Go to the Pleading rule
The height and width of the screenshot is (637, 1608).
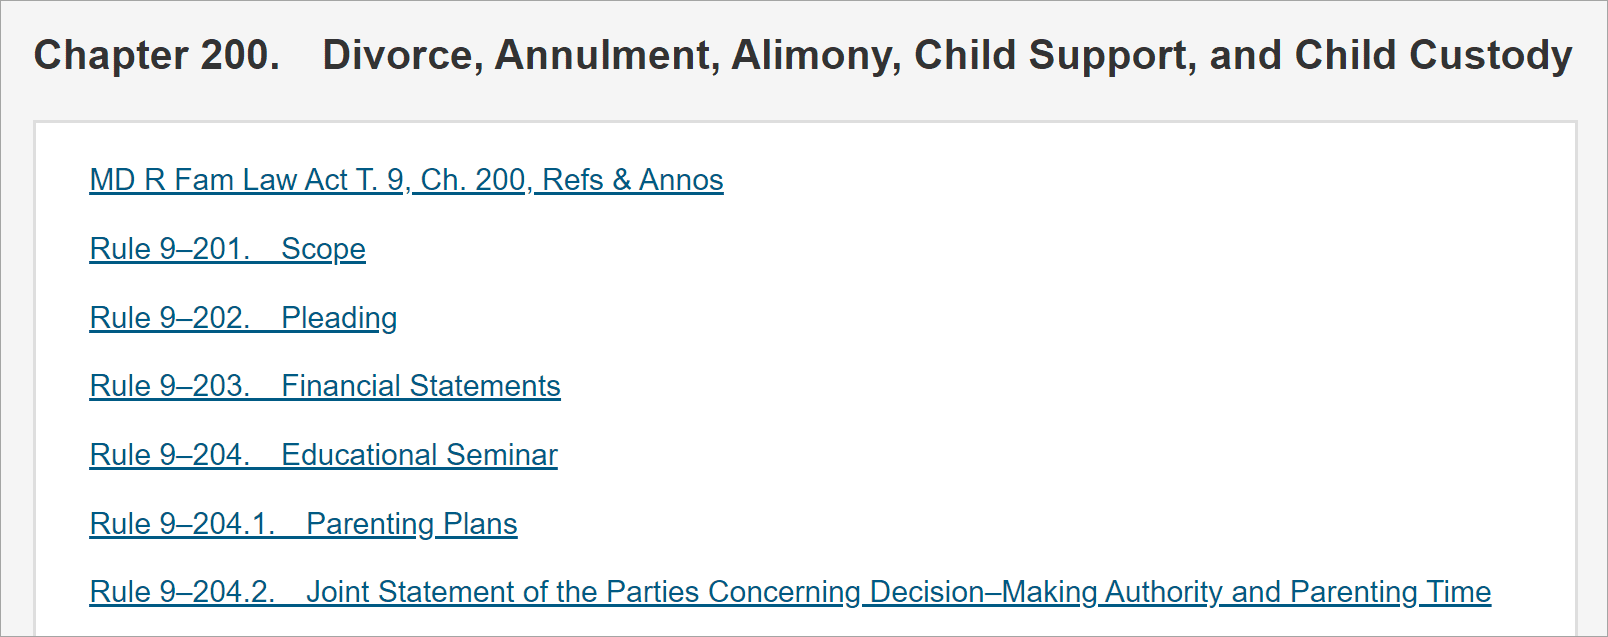coord(243,318)
